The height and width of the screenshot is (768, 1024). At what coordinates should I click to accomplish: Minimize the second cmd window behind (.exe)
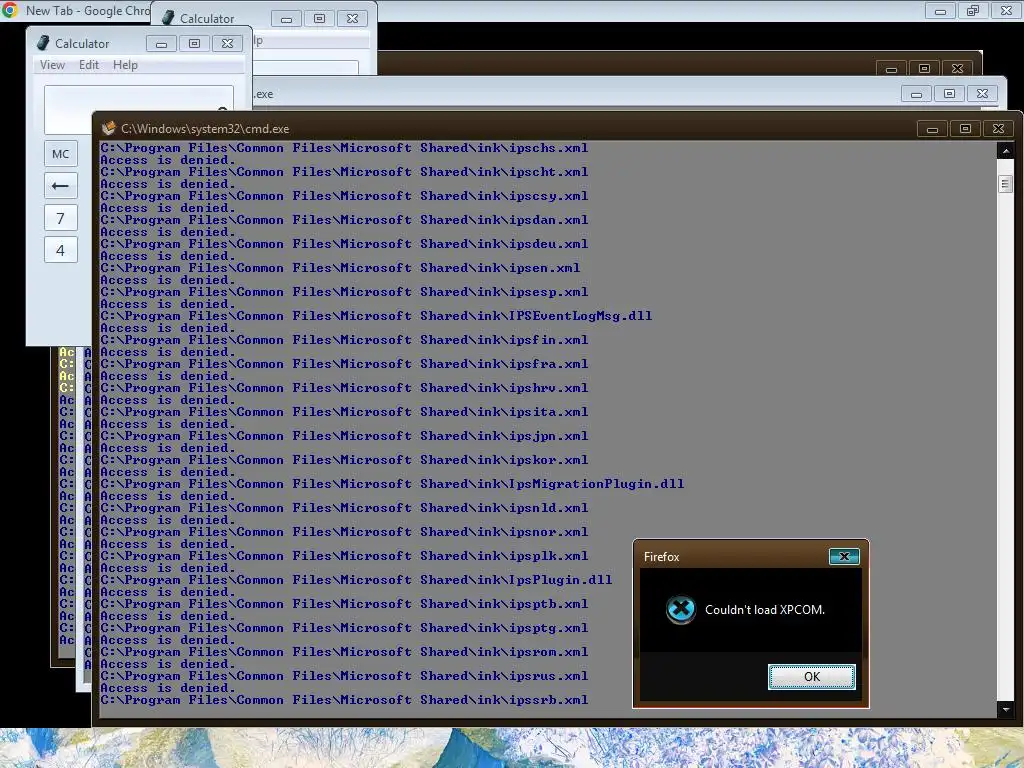click(916, 94)
